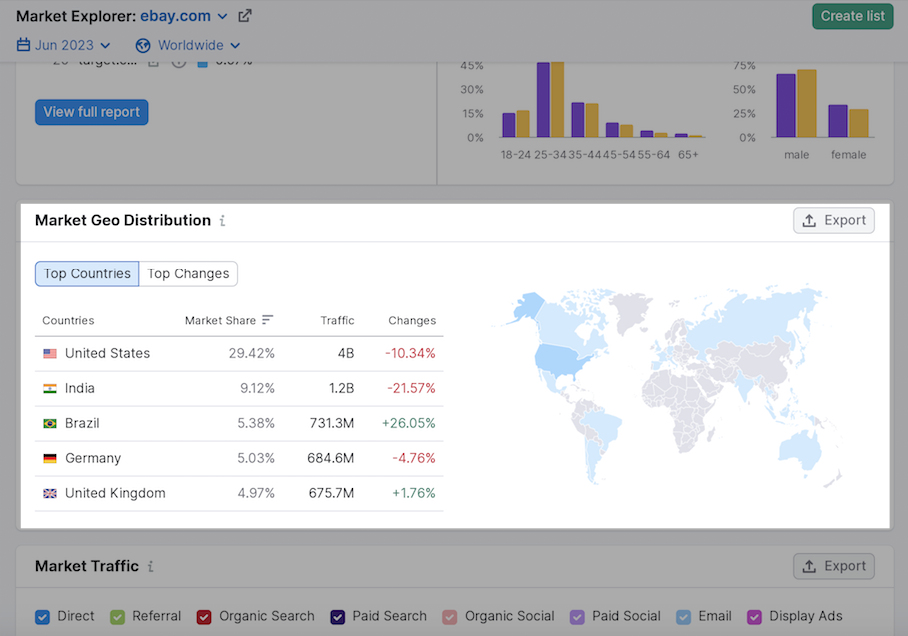
Task: Click the India country name
Action: (79, 389)
